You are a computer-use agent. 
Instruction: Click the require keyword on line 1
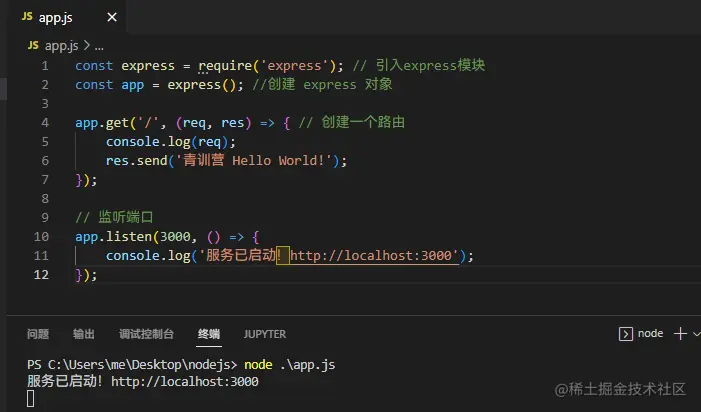tap(225, 66)
